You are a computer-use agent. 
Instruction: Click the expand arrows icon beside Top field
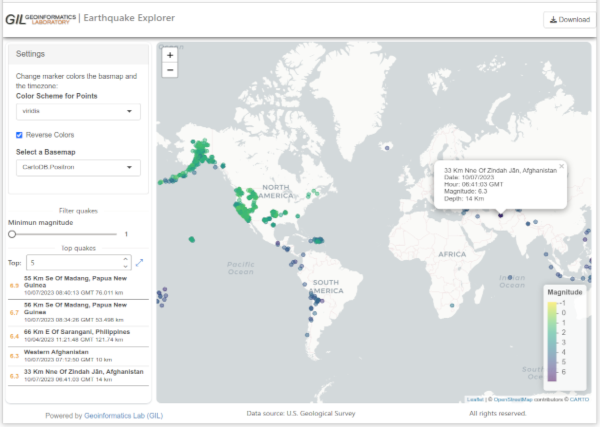click(139, 262)
